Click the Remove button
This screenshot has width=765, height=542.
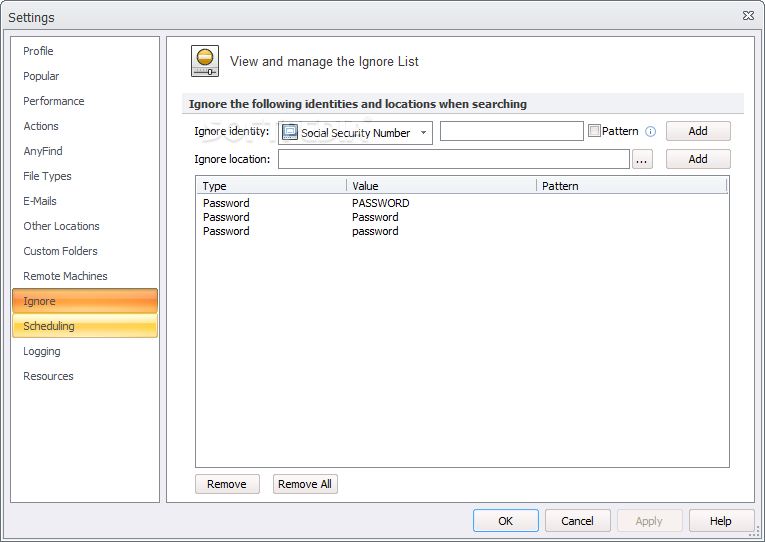[x=227, y=484]
